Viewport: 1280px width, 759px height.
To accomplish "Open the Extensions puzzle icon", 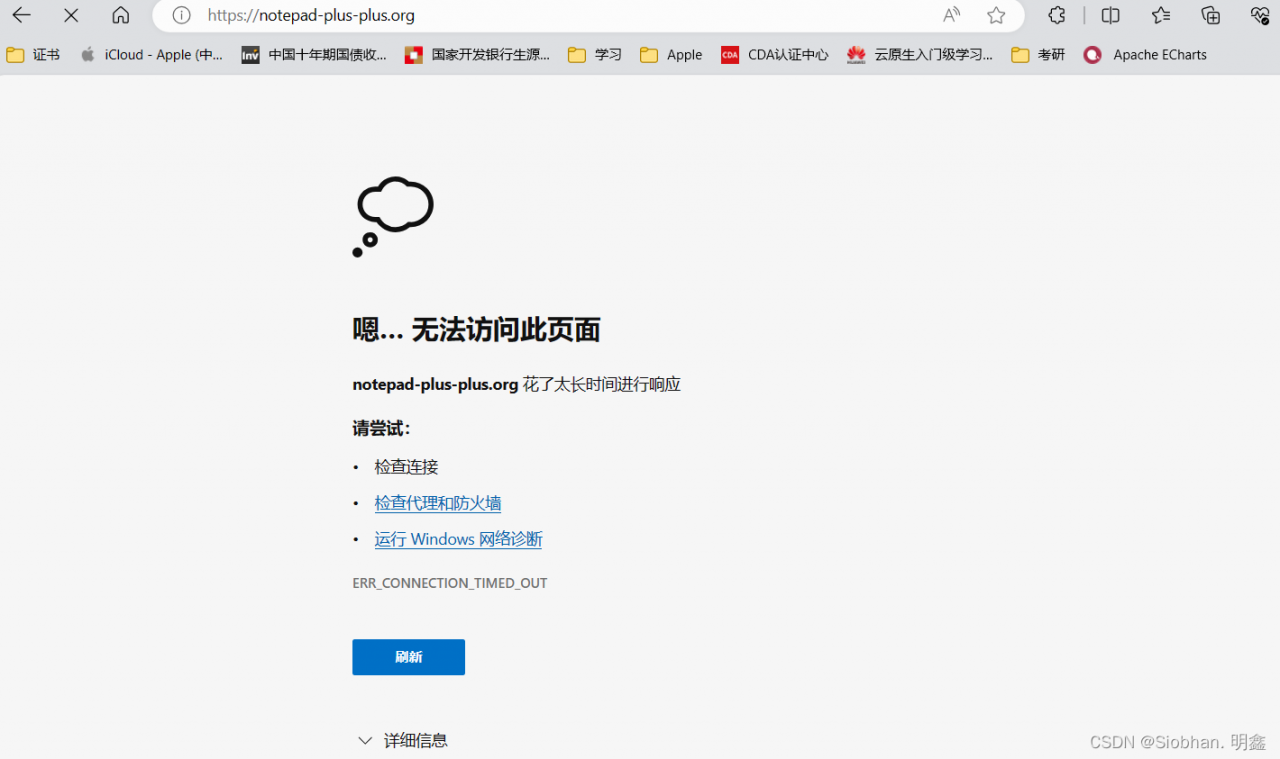I will coord(1057,15).
